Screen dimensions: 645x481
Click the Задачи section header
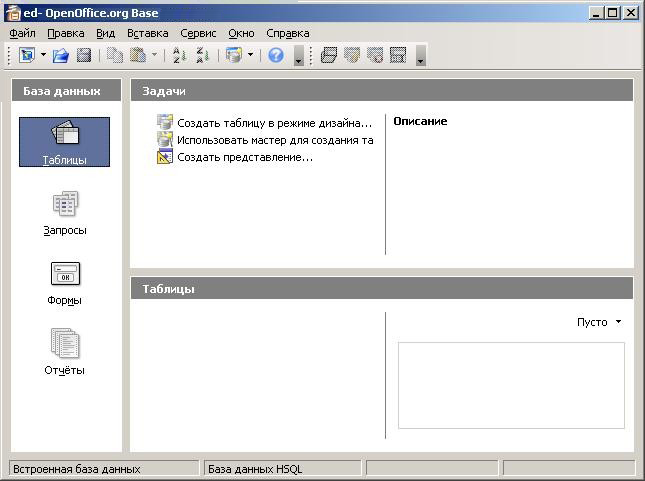pos(382,91)
